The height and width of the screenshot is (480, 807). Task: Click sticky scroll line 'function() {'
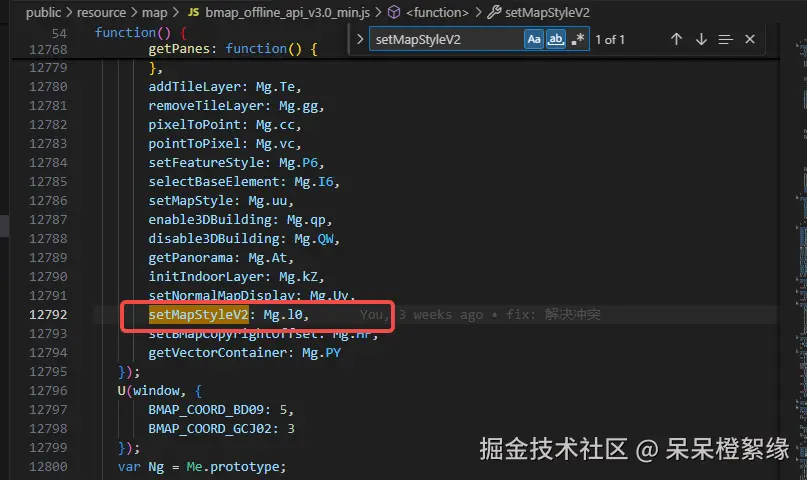[x=141, y=33]
